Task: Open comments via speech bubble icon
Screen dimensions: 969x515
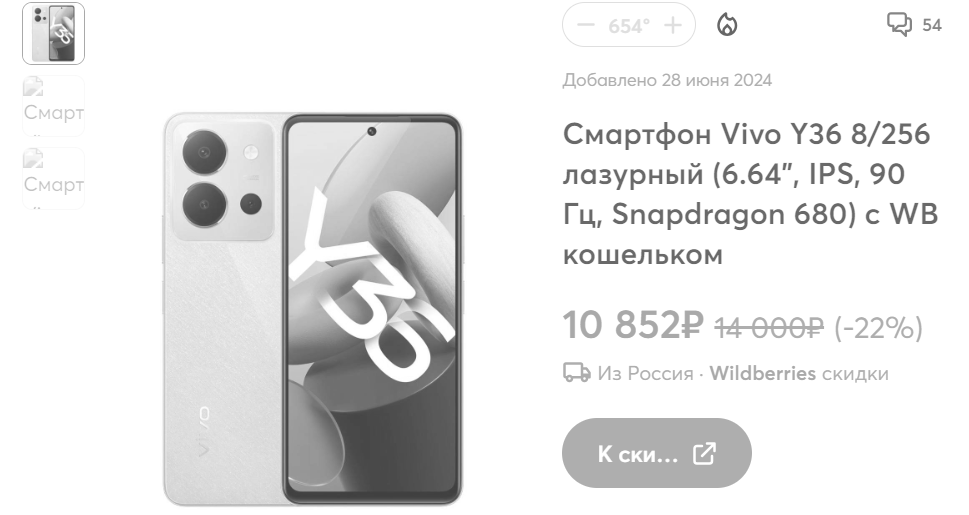Action: point(899,25)
